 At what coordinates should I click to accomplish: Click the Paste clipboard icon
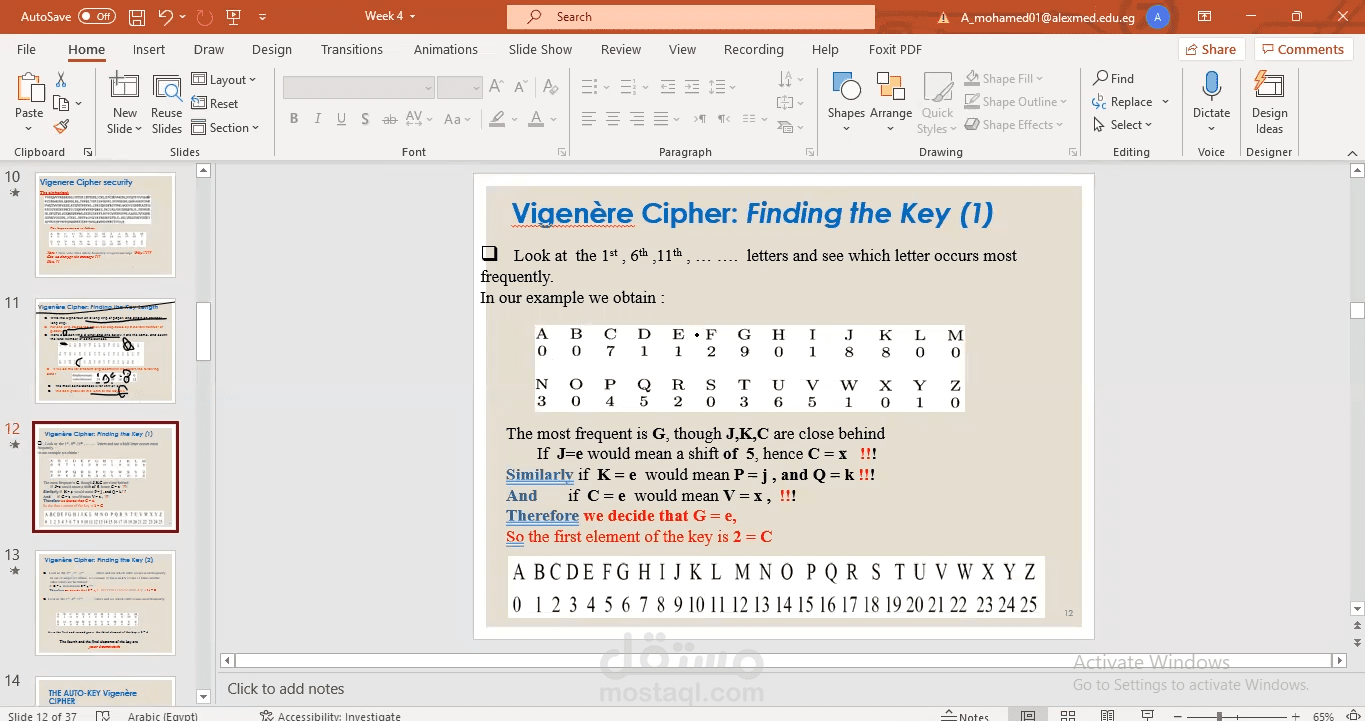(29, 88)
